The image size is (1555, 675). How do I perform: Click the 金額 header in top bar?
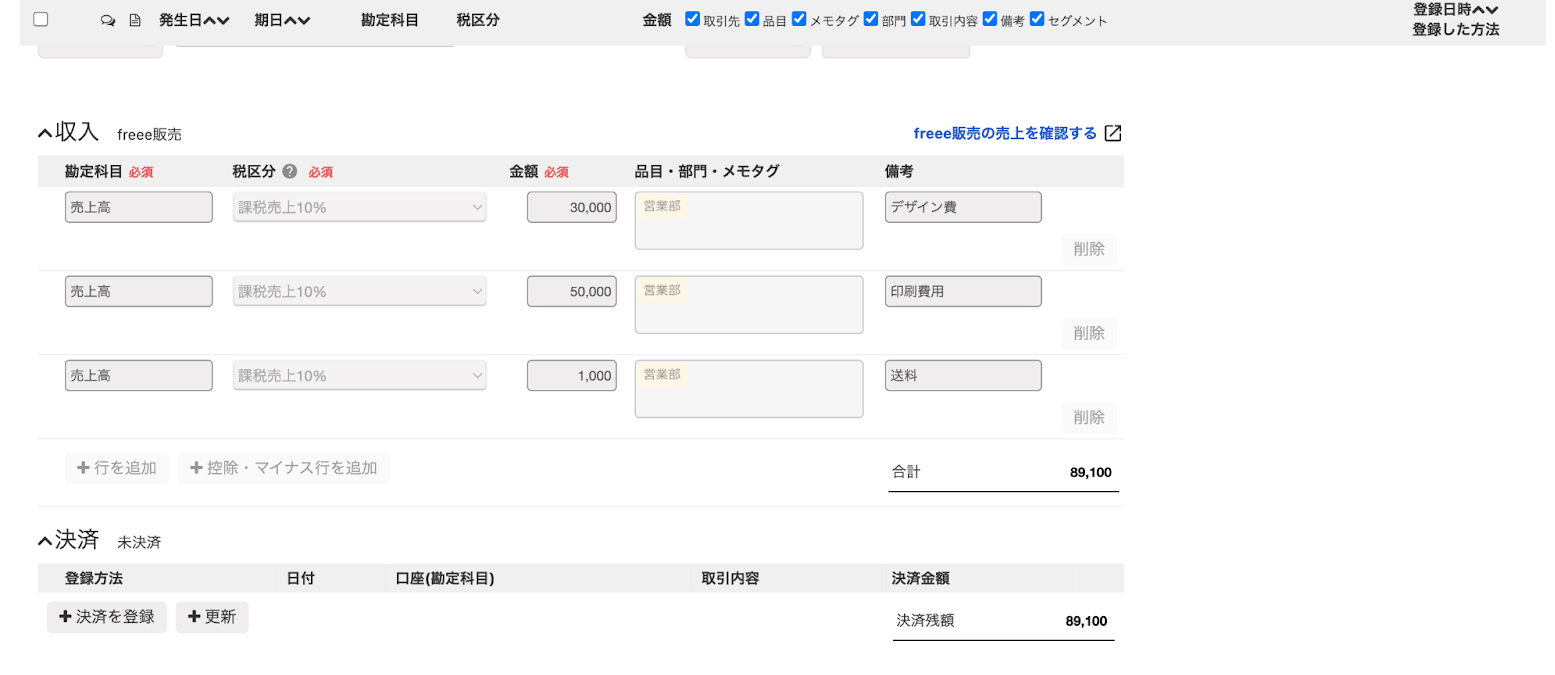tap(657, 20)
